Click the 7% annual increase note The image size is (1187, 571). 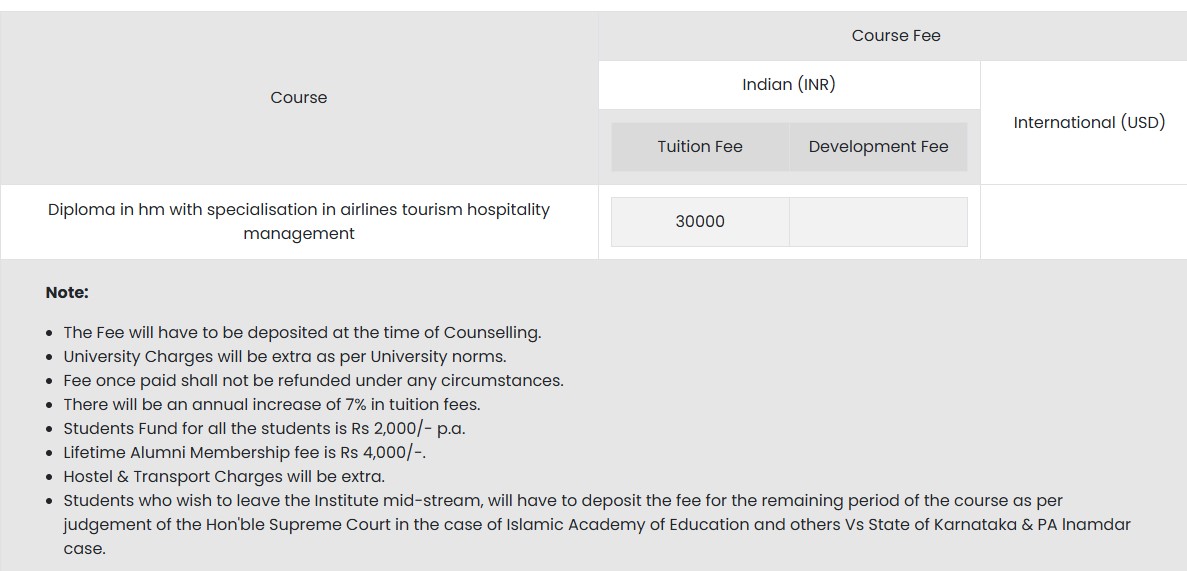point(272,405)
